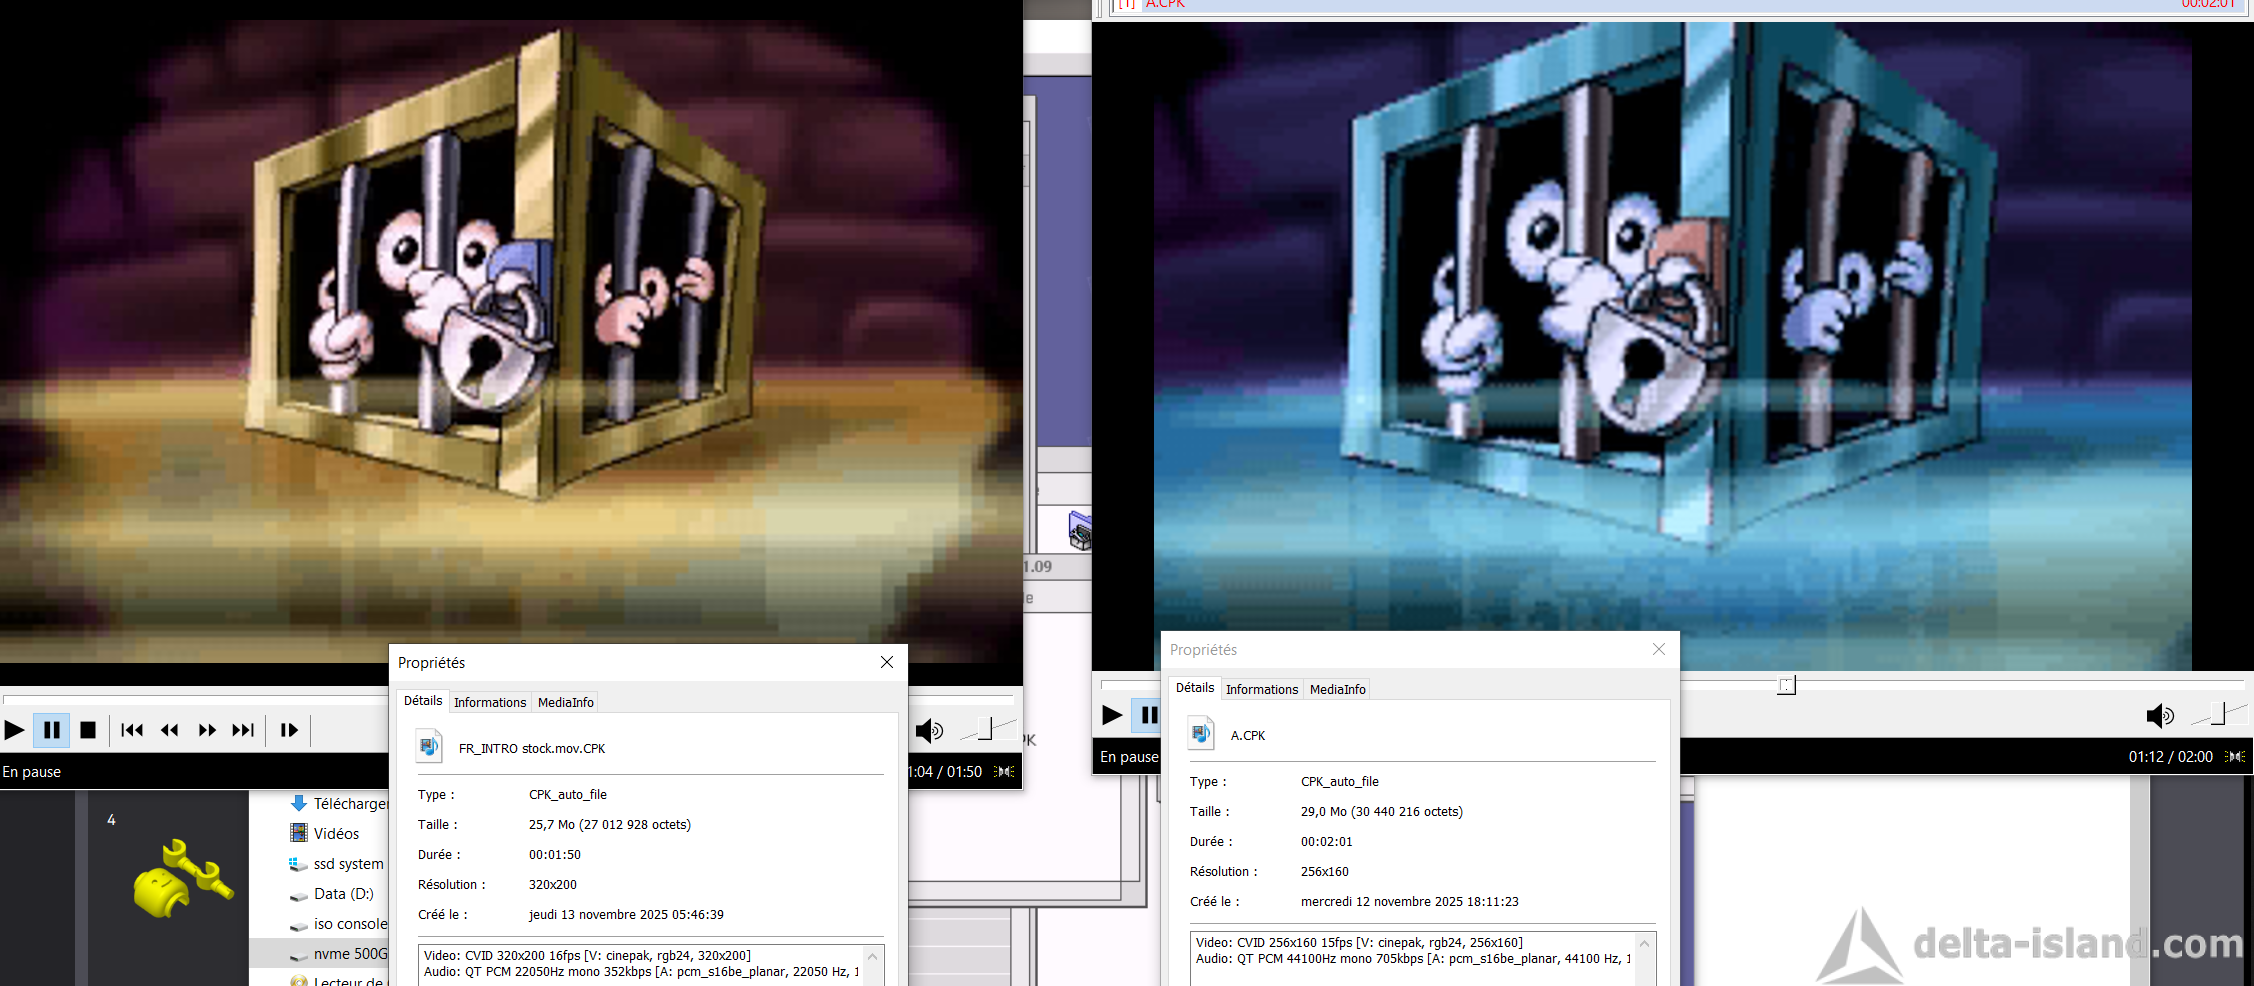Click the file icon beside FR_INTRO stock.mov.CPK
Viewport: 2254px width, 986px height.
pos(429,746)
